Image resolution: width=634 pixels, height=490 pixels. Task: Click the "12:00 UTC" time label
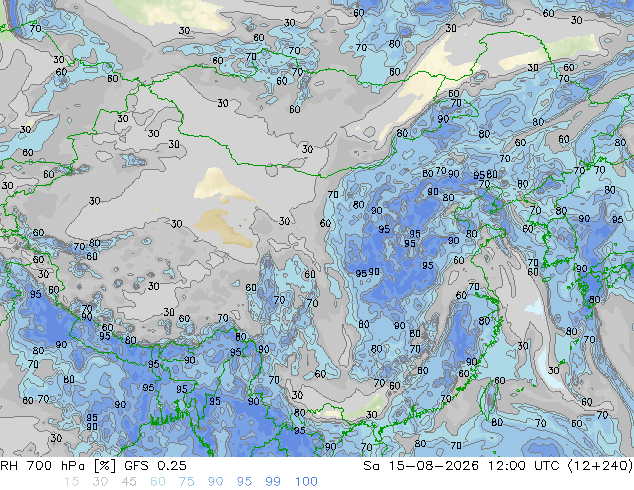point(523,466)
